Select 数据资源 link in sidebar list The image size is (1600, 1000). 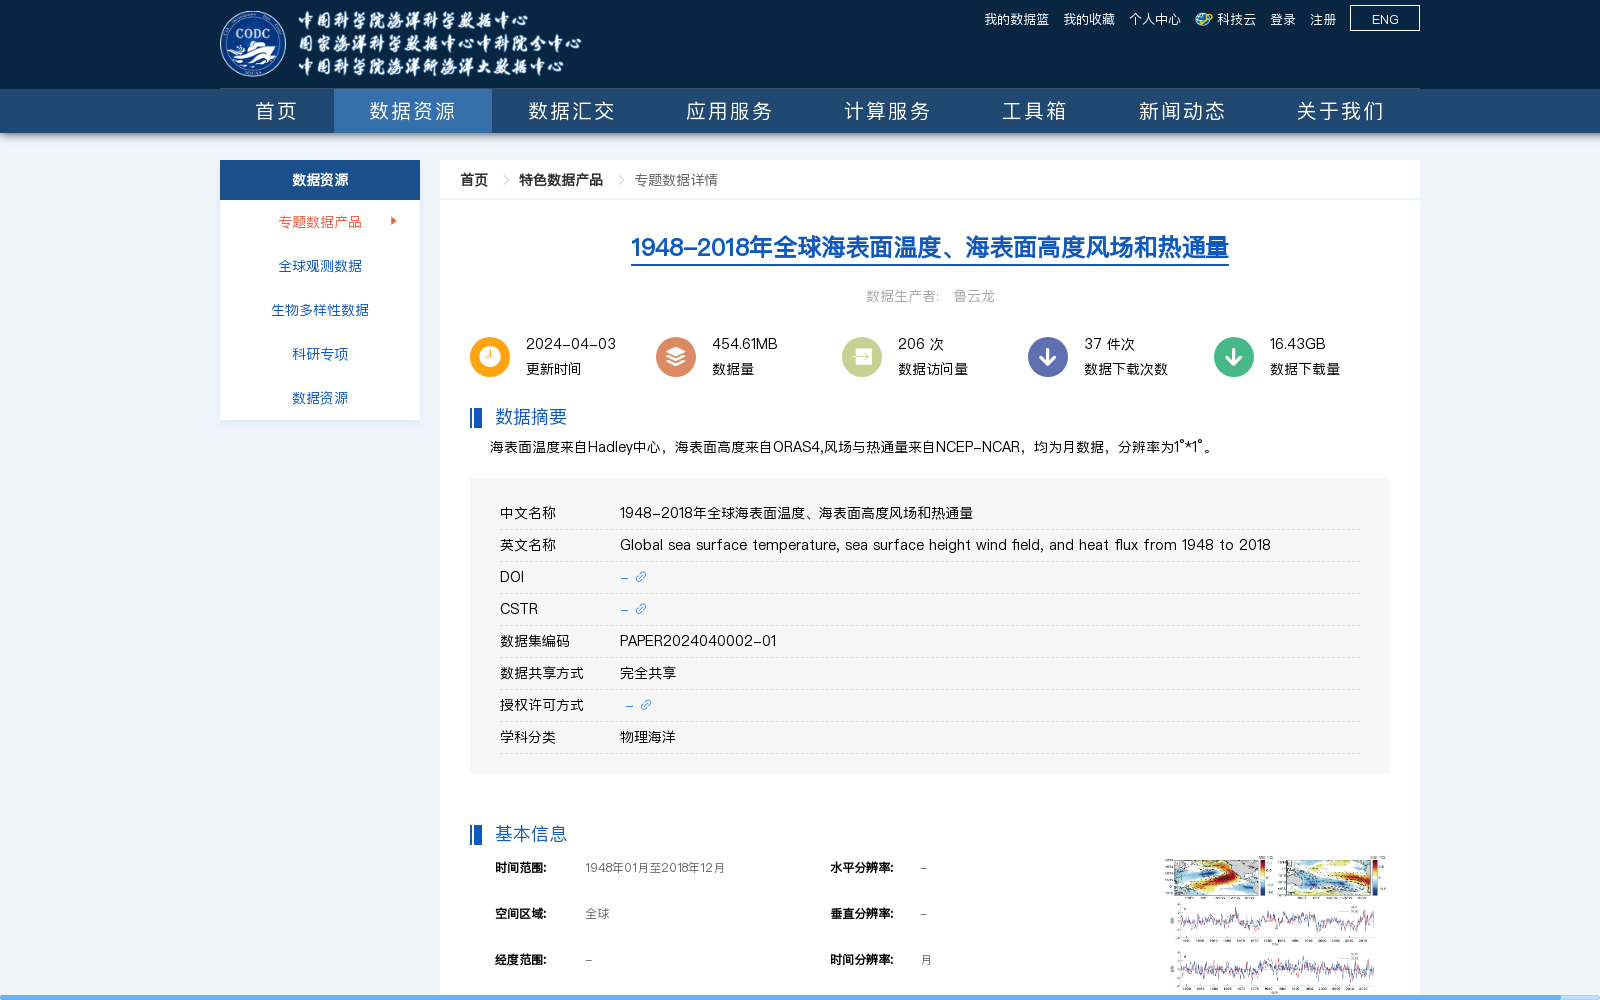tap(320, 398)
